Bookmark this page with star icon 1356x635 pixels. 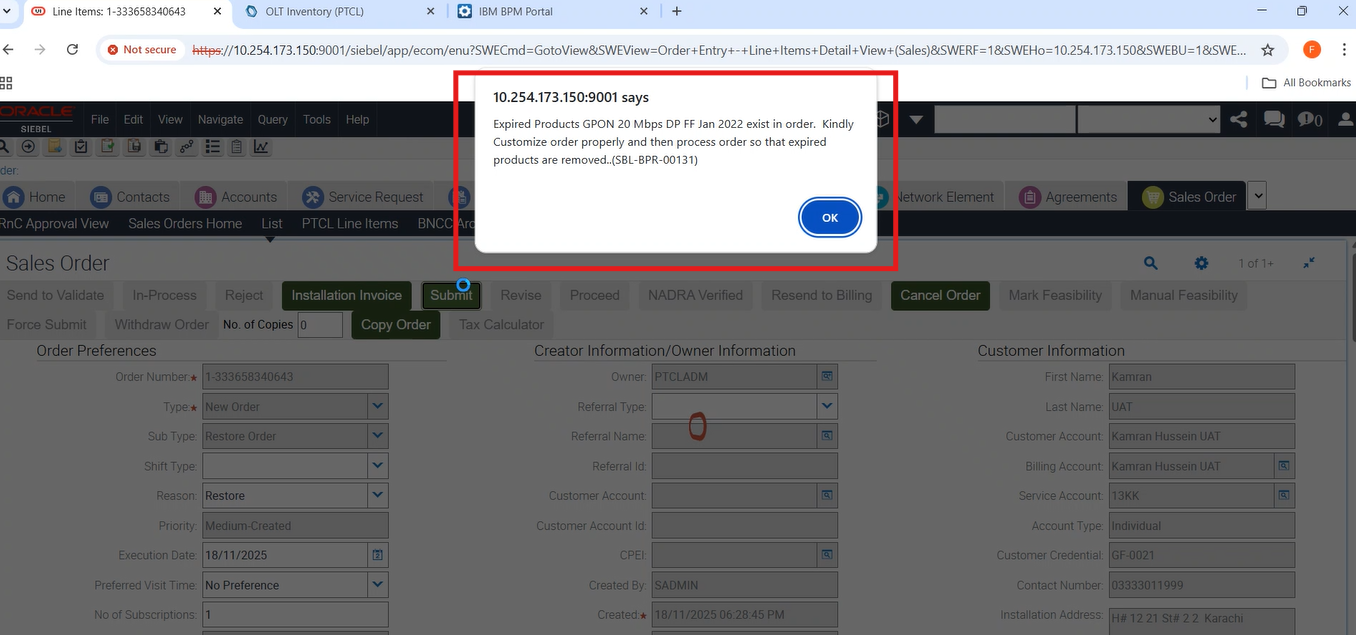click(1268, 50)
